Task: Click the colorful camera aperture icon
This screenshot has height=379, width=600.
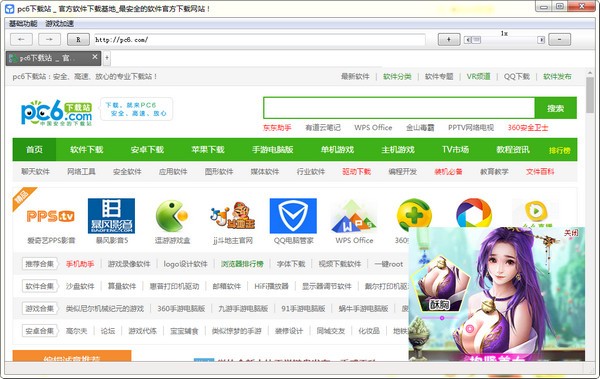Action: click(x=474, y=213)
